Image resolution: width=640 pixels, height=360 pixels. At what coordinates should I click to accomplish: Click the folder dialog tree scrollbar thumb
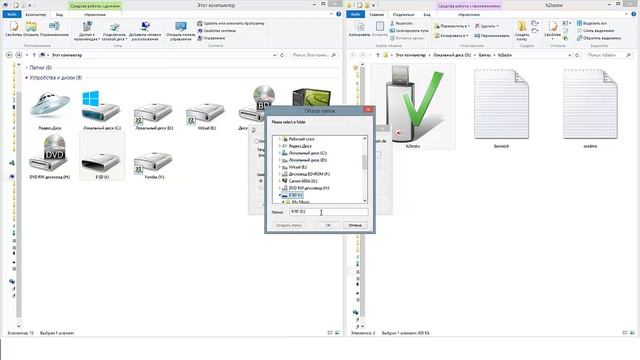pyautogui.click(x=364, y=162)
